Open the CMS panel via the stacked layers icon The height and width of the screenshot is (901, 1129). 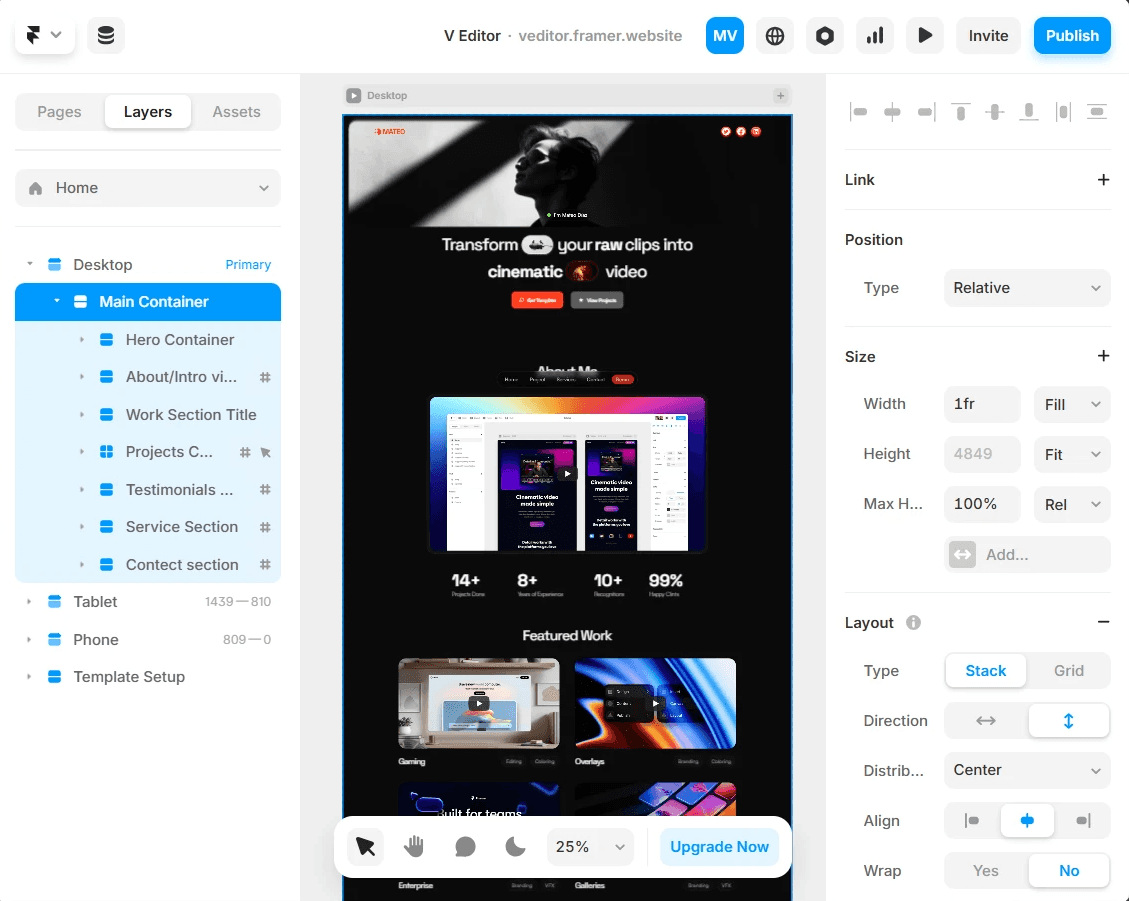pos(105,34)
